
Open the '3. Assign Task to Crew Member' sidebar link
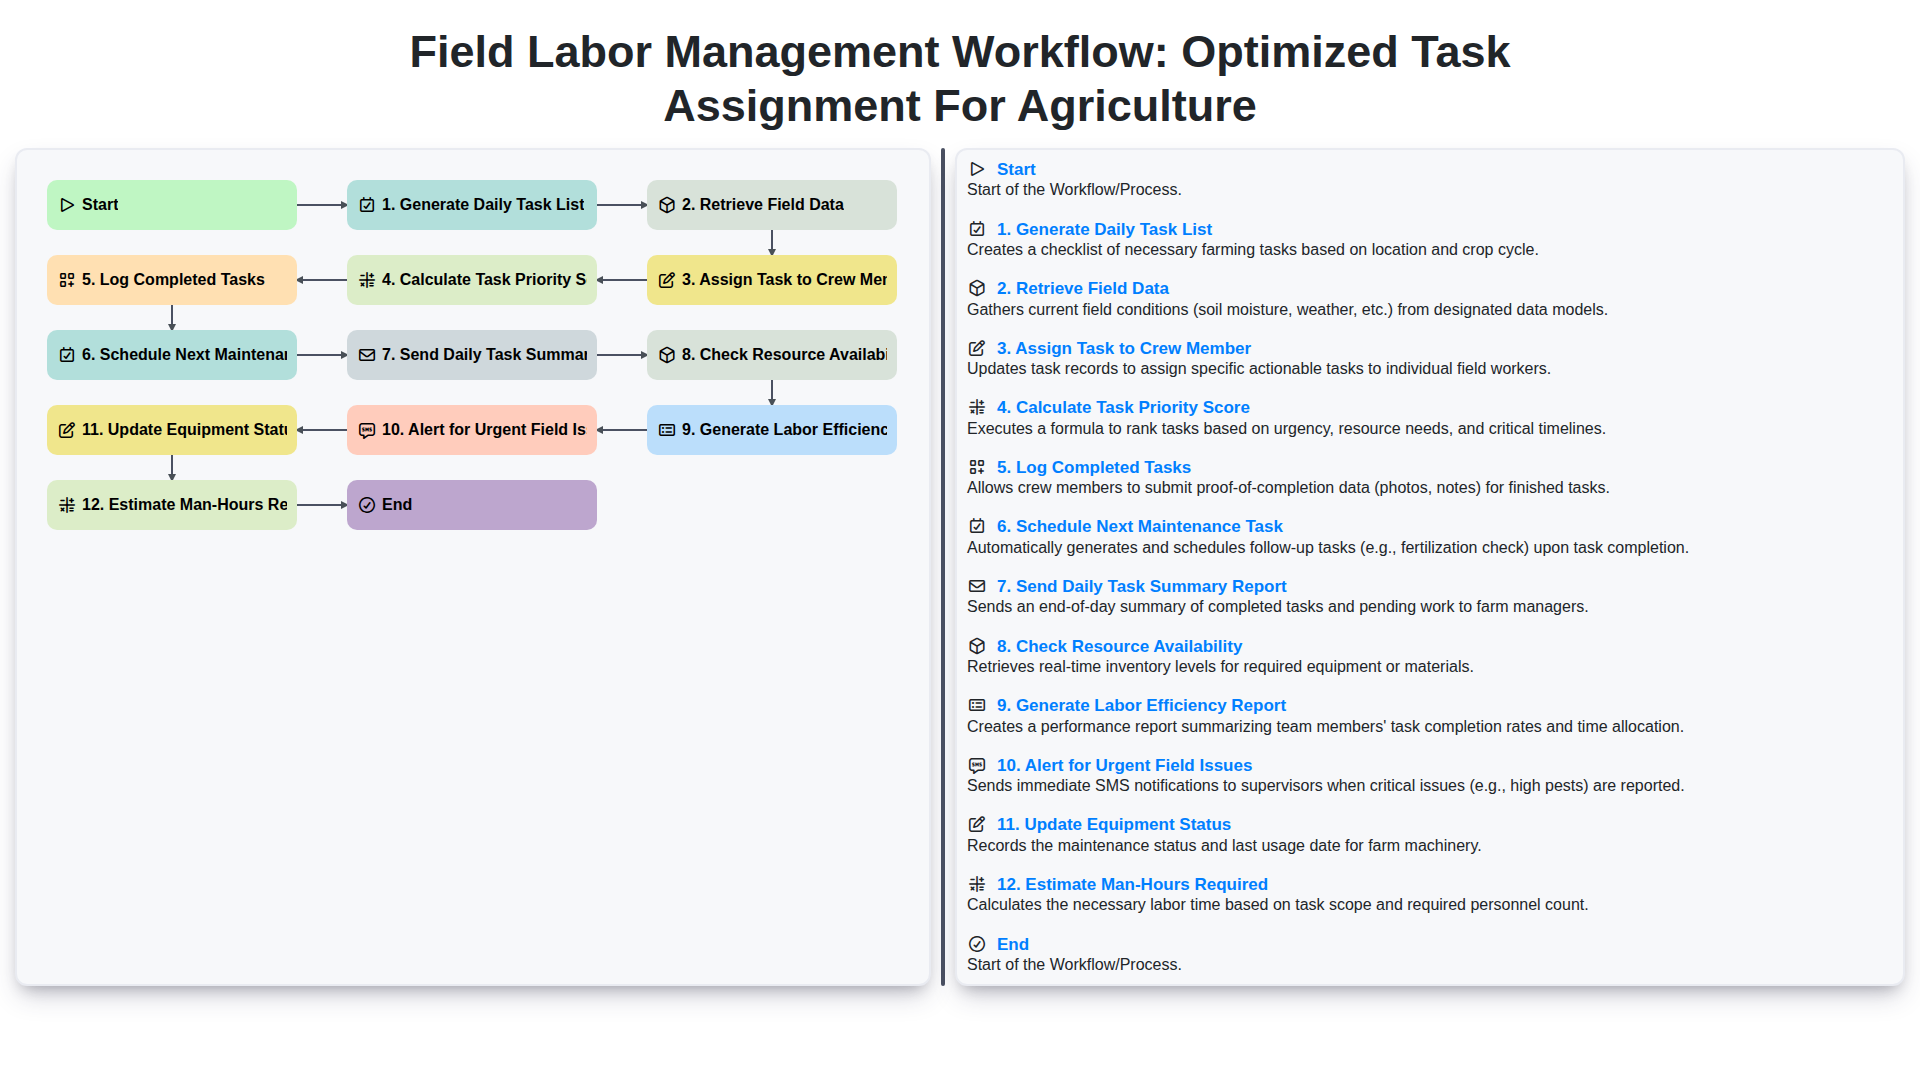(x=1123, y=348)
